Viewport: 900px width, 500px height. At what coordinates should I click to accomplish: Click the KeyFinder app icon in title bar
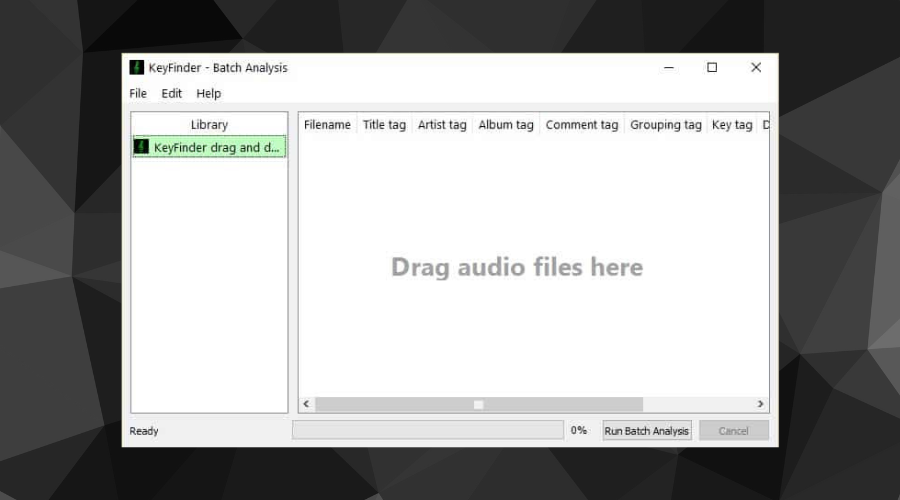[137, 68]
